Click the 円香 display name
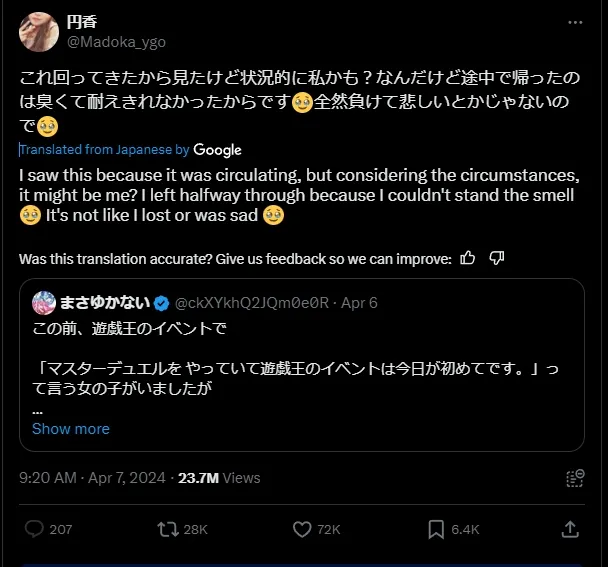This screenshot has width=608, height=567. click(x=82, y=22)
